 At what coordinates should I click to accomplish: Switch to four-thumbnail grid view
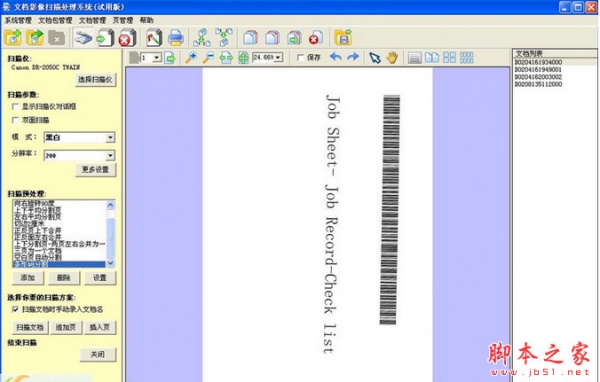click(449, 58)
